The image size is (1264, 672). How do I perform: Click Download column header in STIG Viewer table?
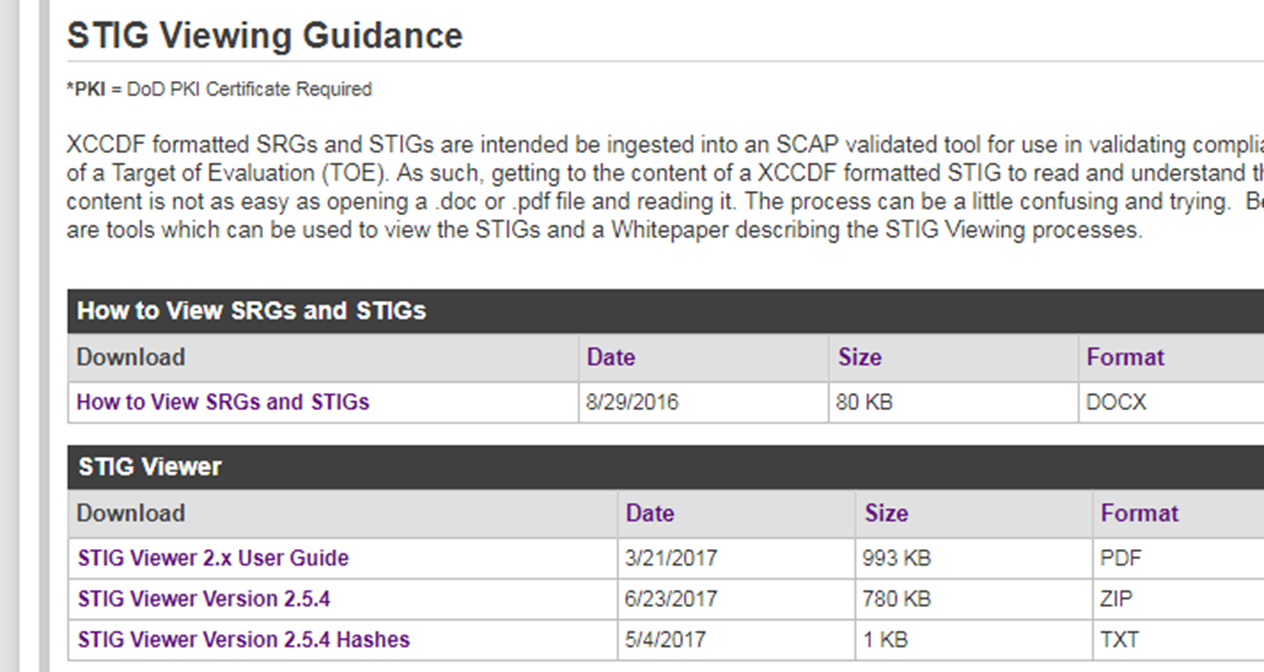pyautogui.click(x=131, y=513)
